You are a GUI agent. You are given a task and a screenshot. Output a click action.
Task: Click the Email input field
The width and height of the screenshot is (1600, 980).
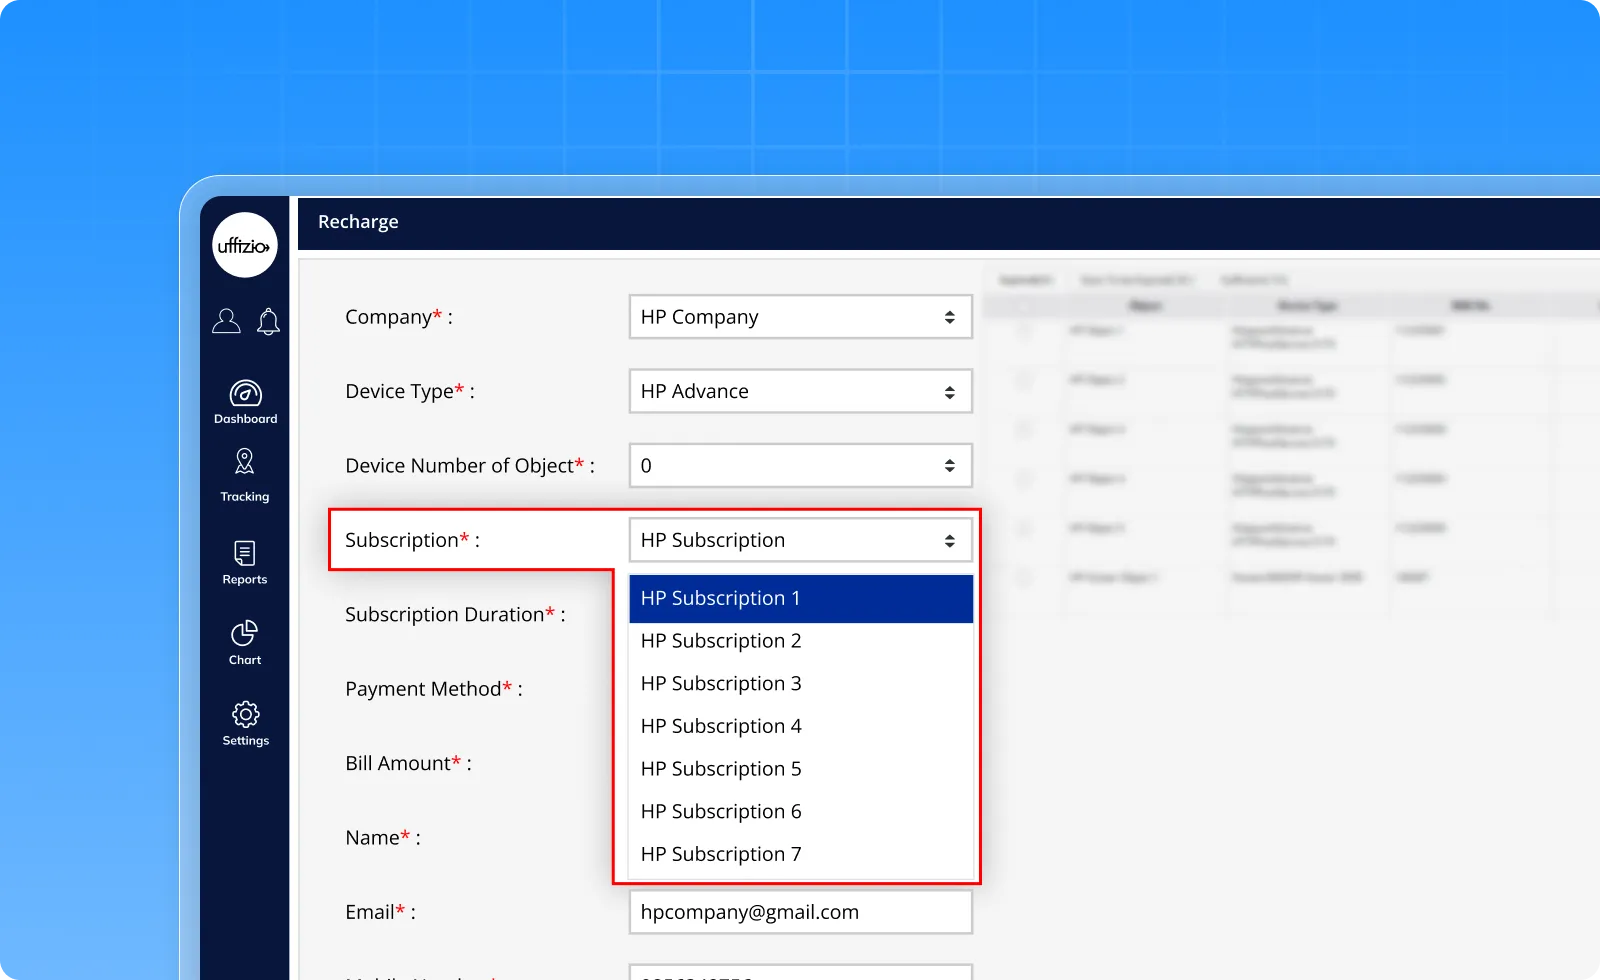800,912
